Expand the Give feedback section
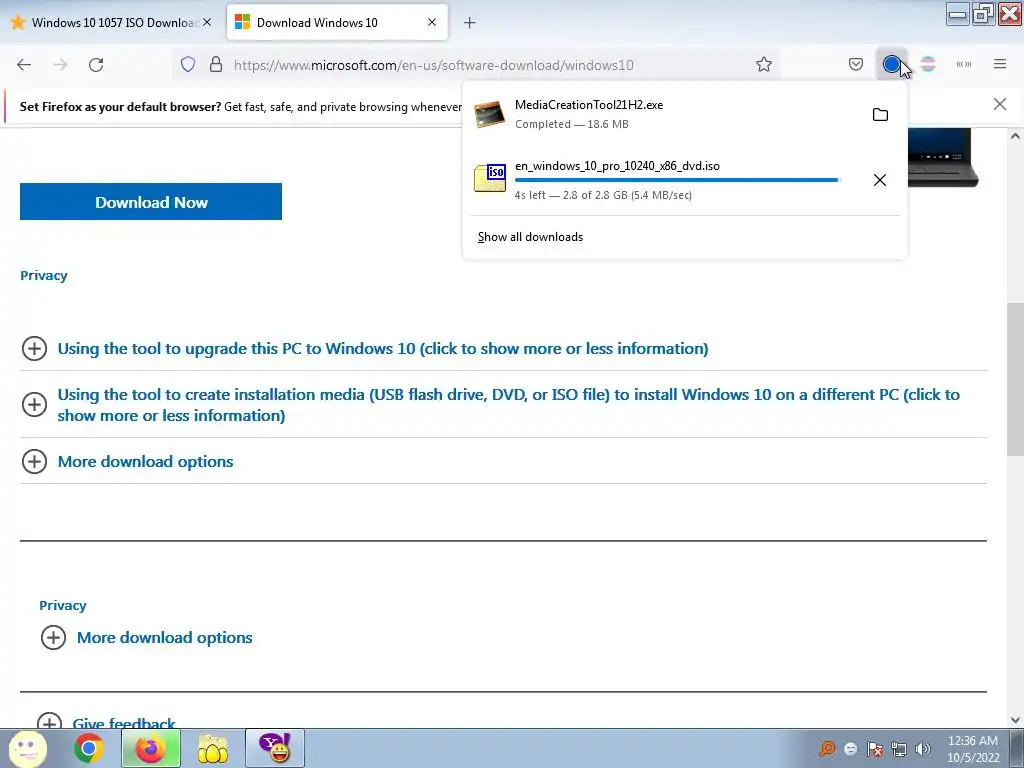 (124, 723)
